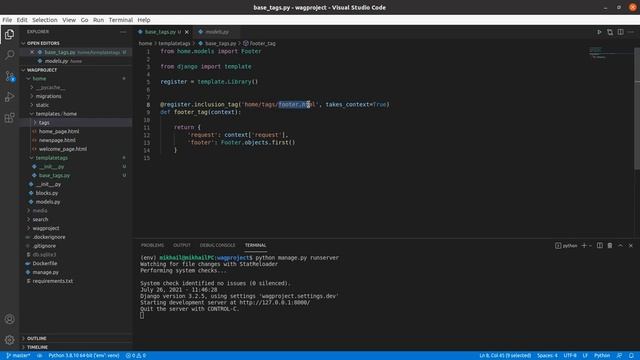The width and height of the screenshot is (640, 360).
Task: Split the editor right
Action: pyautogui.click(x=620, y=32)
